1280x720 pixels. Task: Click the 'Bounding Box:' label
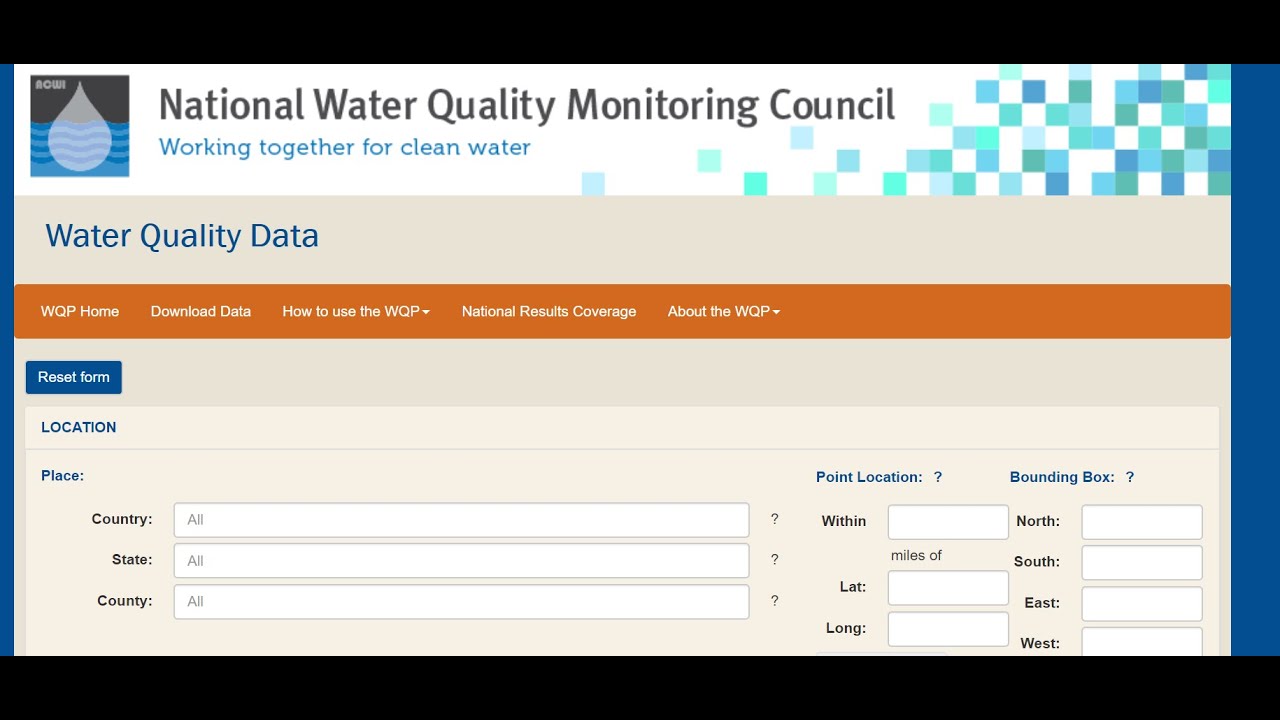point(1062,477)
